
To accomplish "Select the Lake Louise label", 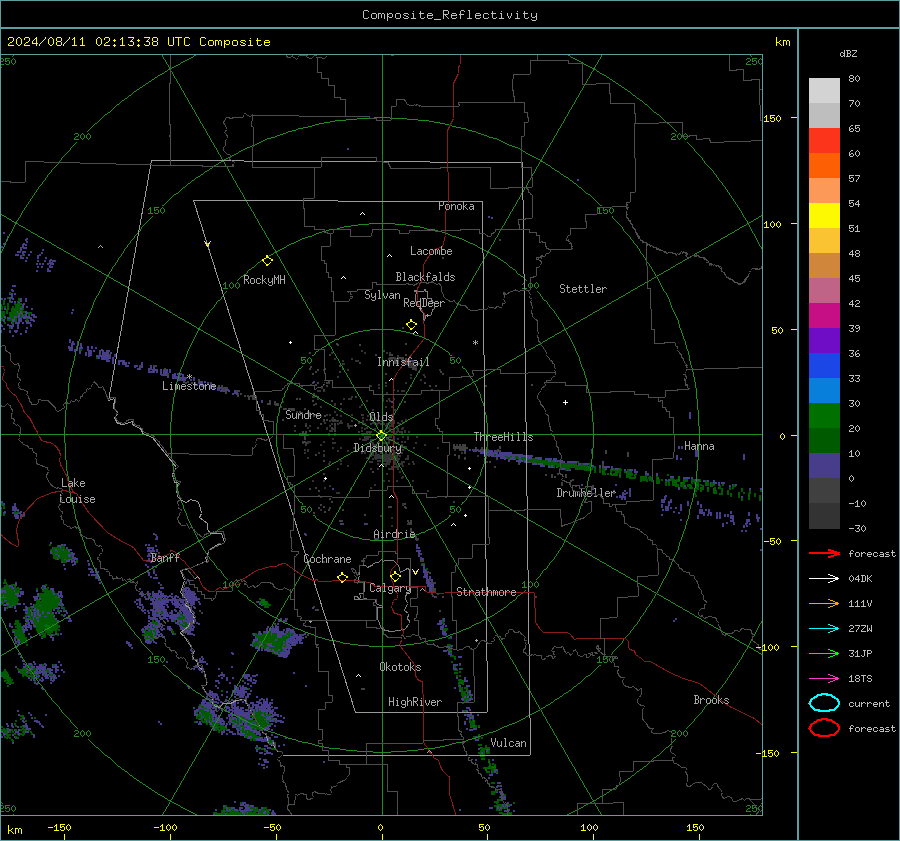I will (x=77, y=491).
